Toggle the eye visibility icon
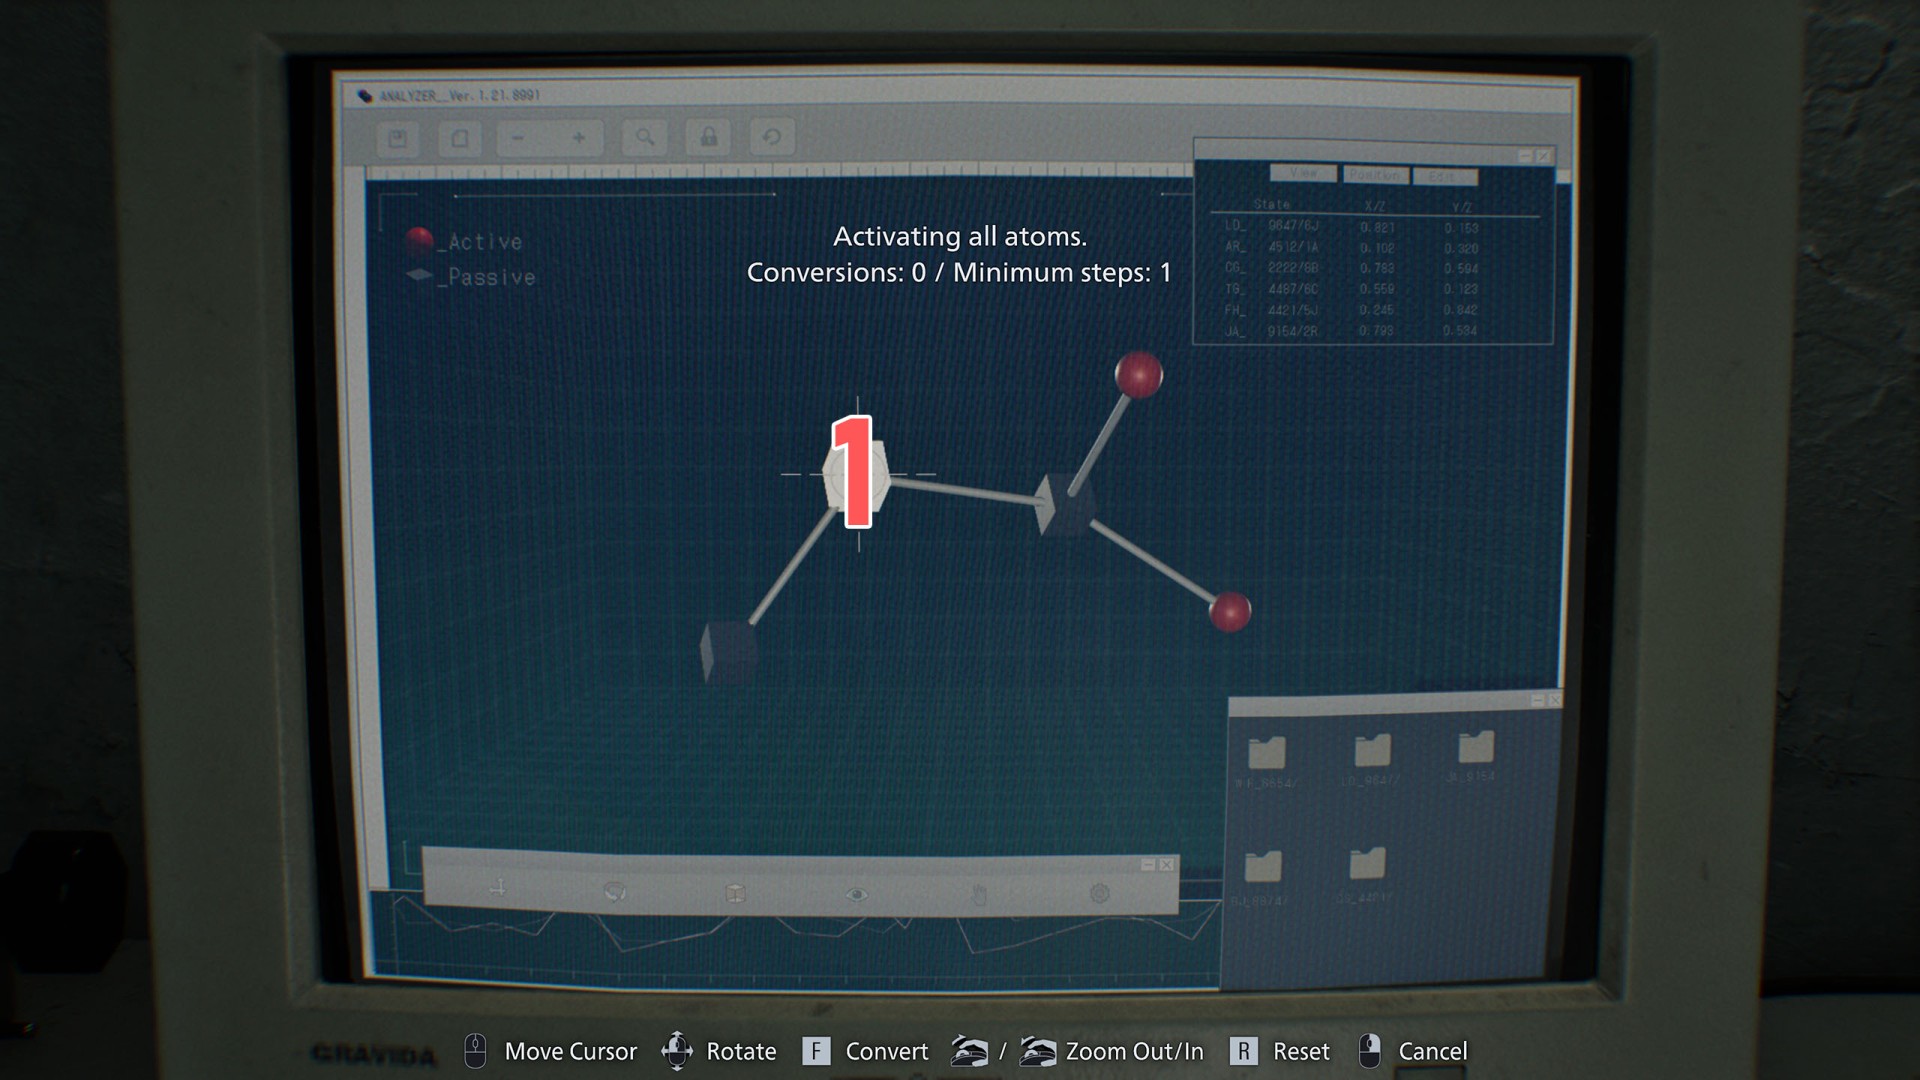Screen dimensions: 1920x1080 (x=856, y=894)
